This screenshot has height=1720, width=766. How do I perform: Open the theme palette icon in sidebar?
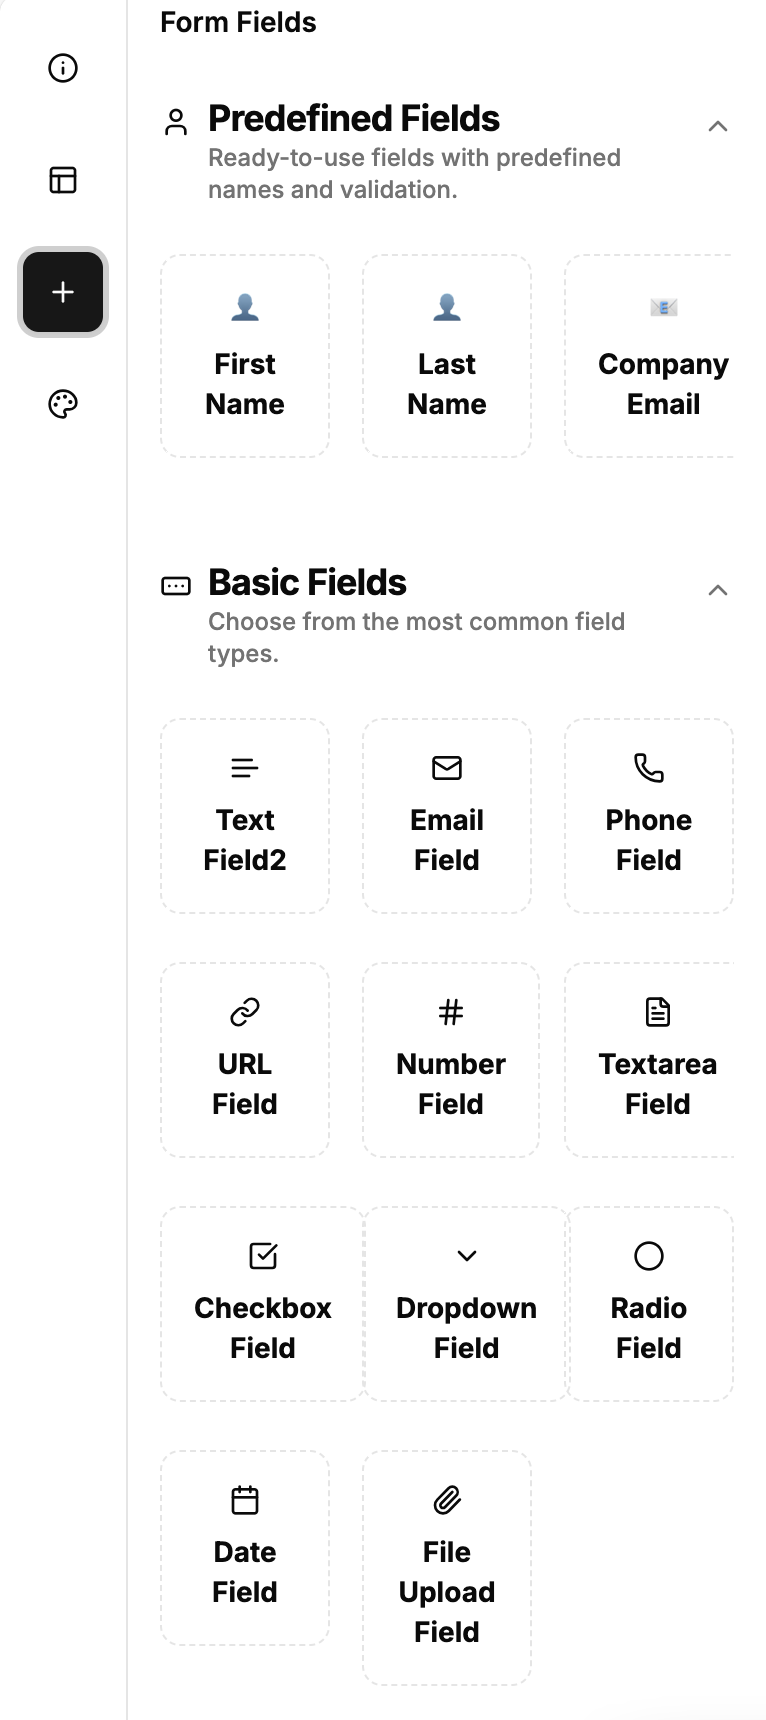pos(63,404)
